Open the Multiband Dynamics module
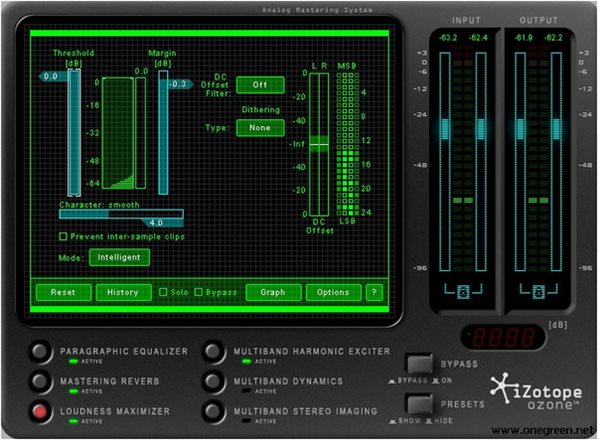The height and width of the screenshot is (443, 600). tap(213, 381)
